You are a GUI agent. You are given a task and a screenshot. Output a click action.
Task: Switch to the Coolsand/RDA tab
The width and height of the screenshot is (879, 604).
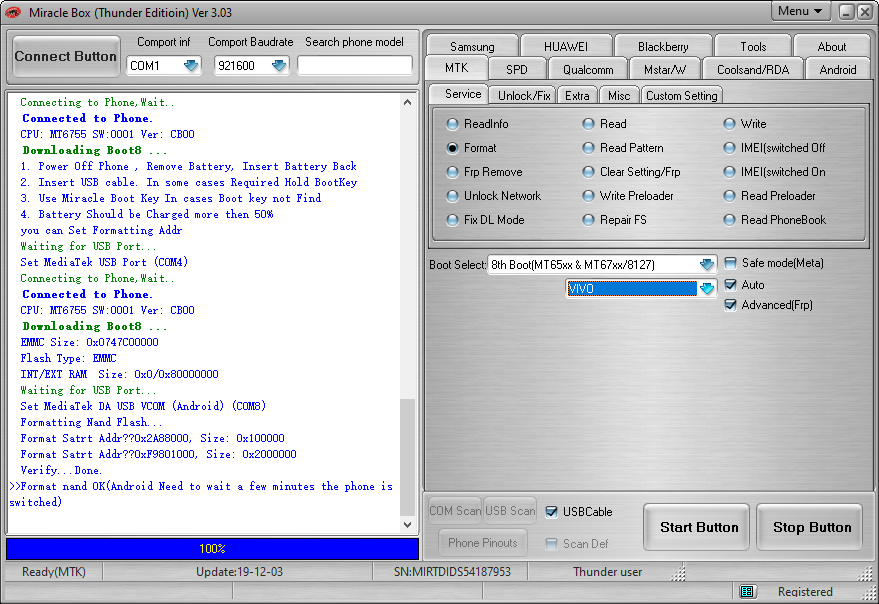click(753, 70)
